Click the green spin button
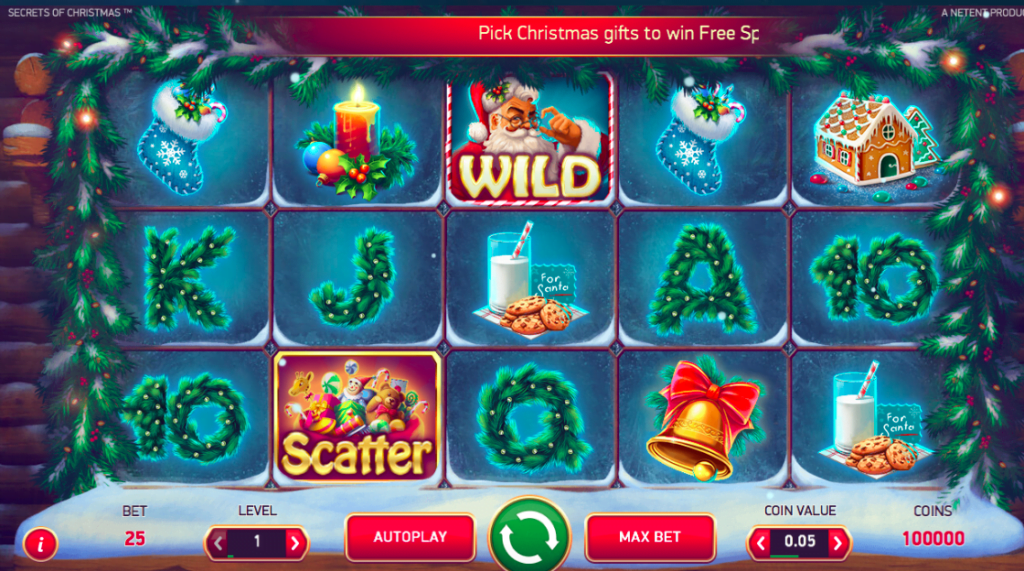 click(529, 536)
